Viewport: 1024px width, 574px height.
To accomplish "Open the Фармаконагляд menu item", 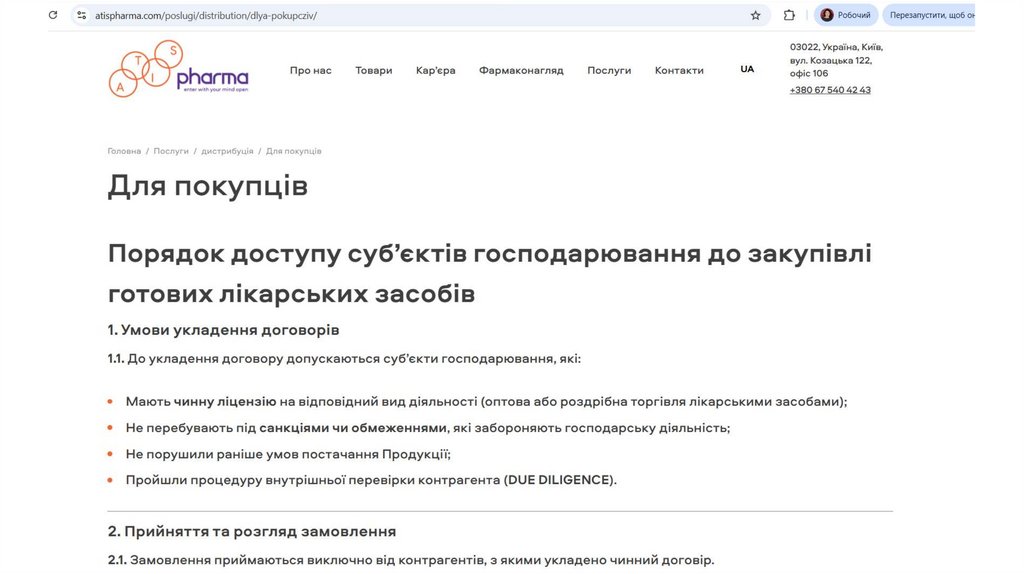I will [x=521, y=71].
